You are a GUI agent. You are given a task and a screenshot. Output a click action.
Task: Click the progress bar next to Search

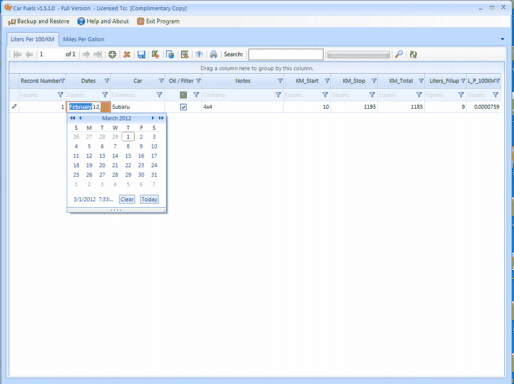coord(358,55)
